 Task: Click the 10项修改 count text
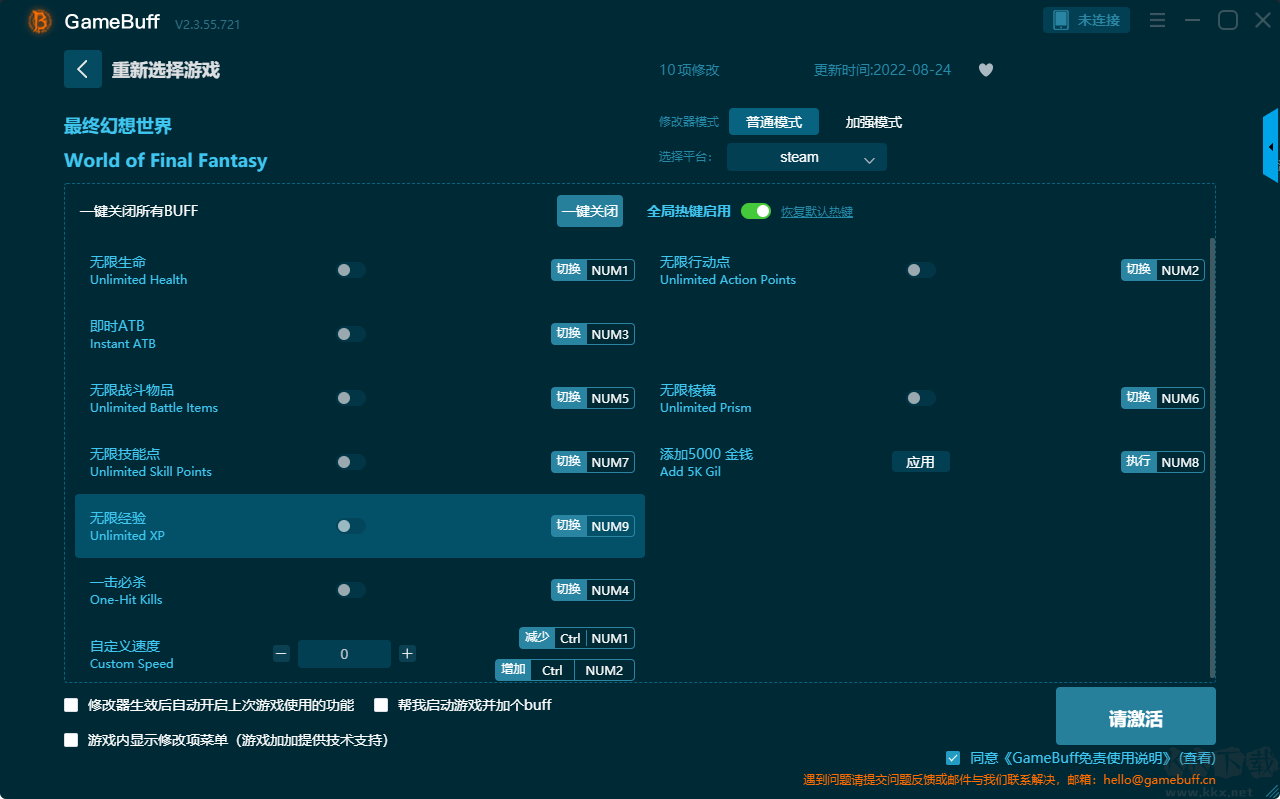point(689,70)
